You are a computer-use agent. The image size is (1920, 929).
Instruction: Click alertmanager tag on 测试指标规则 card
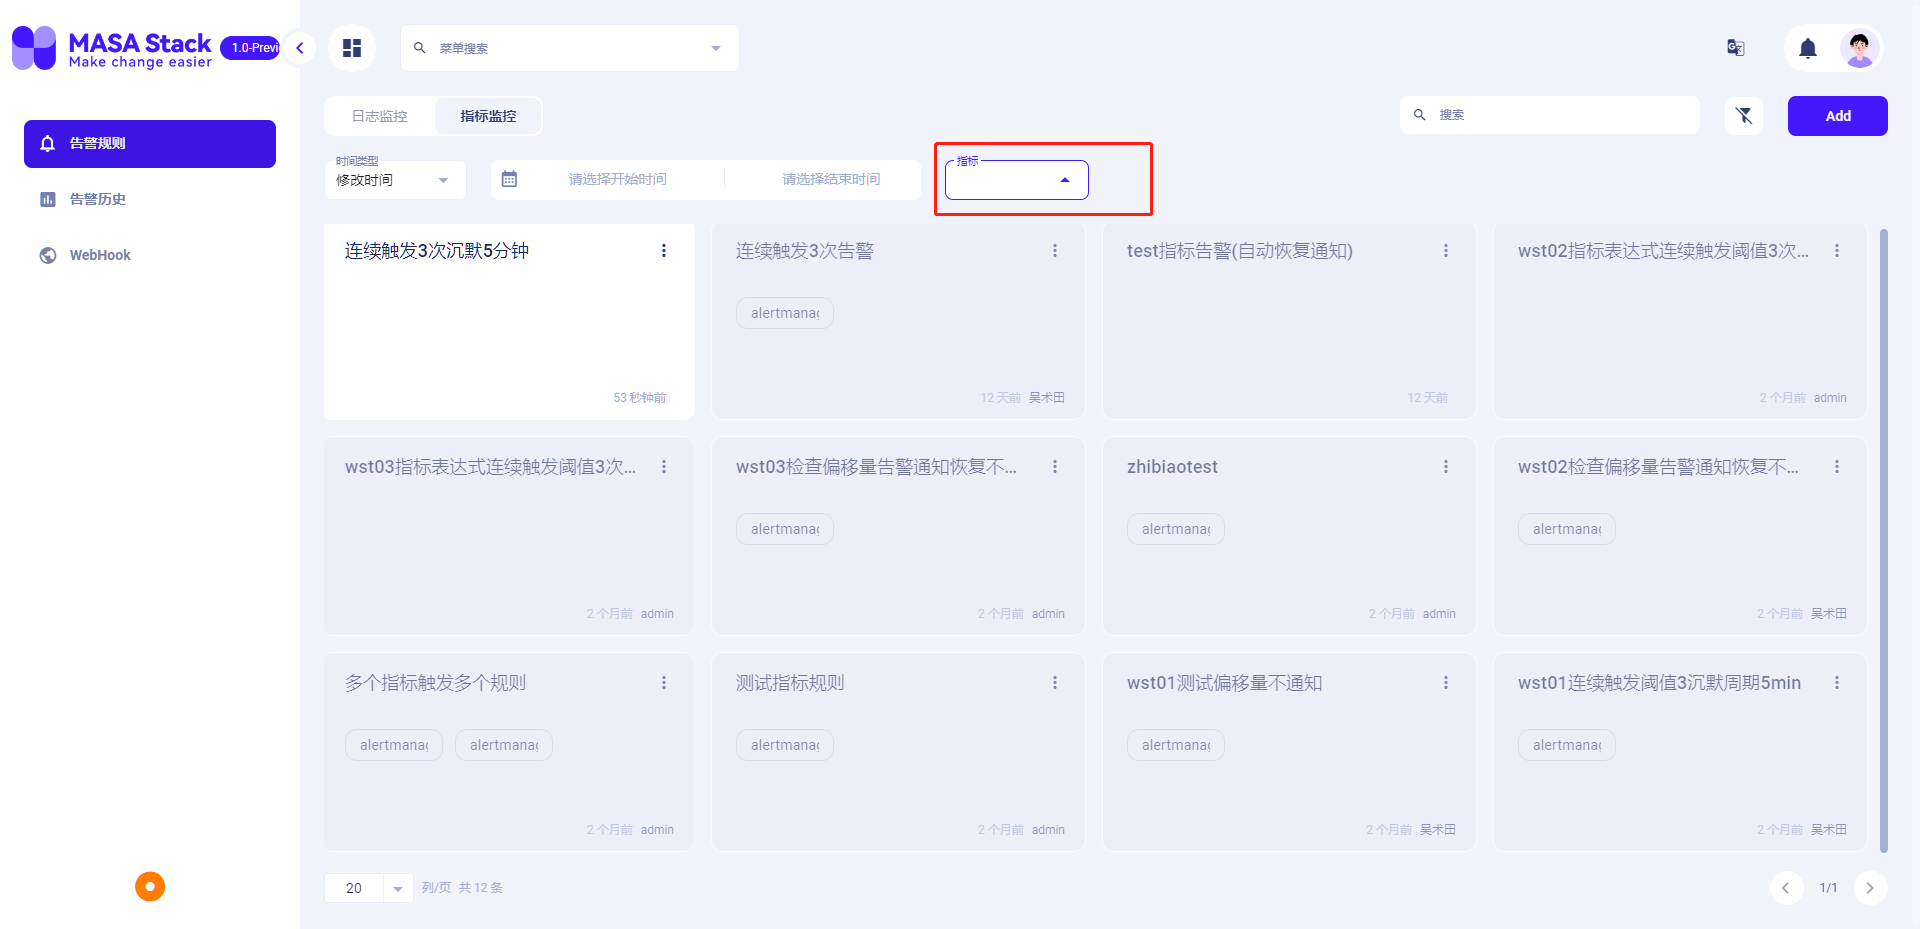tap(785, 745)
